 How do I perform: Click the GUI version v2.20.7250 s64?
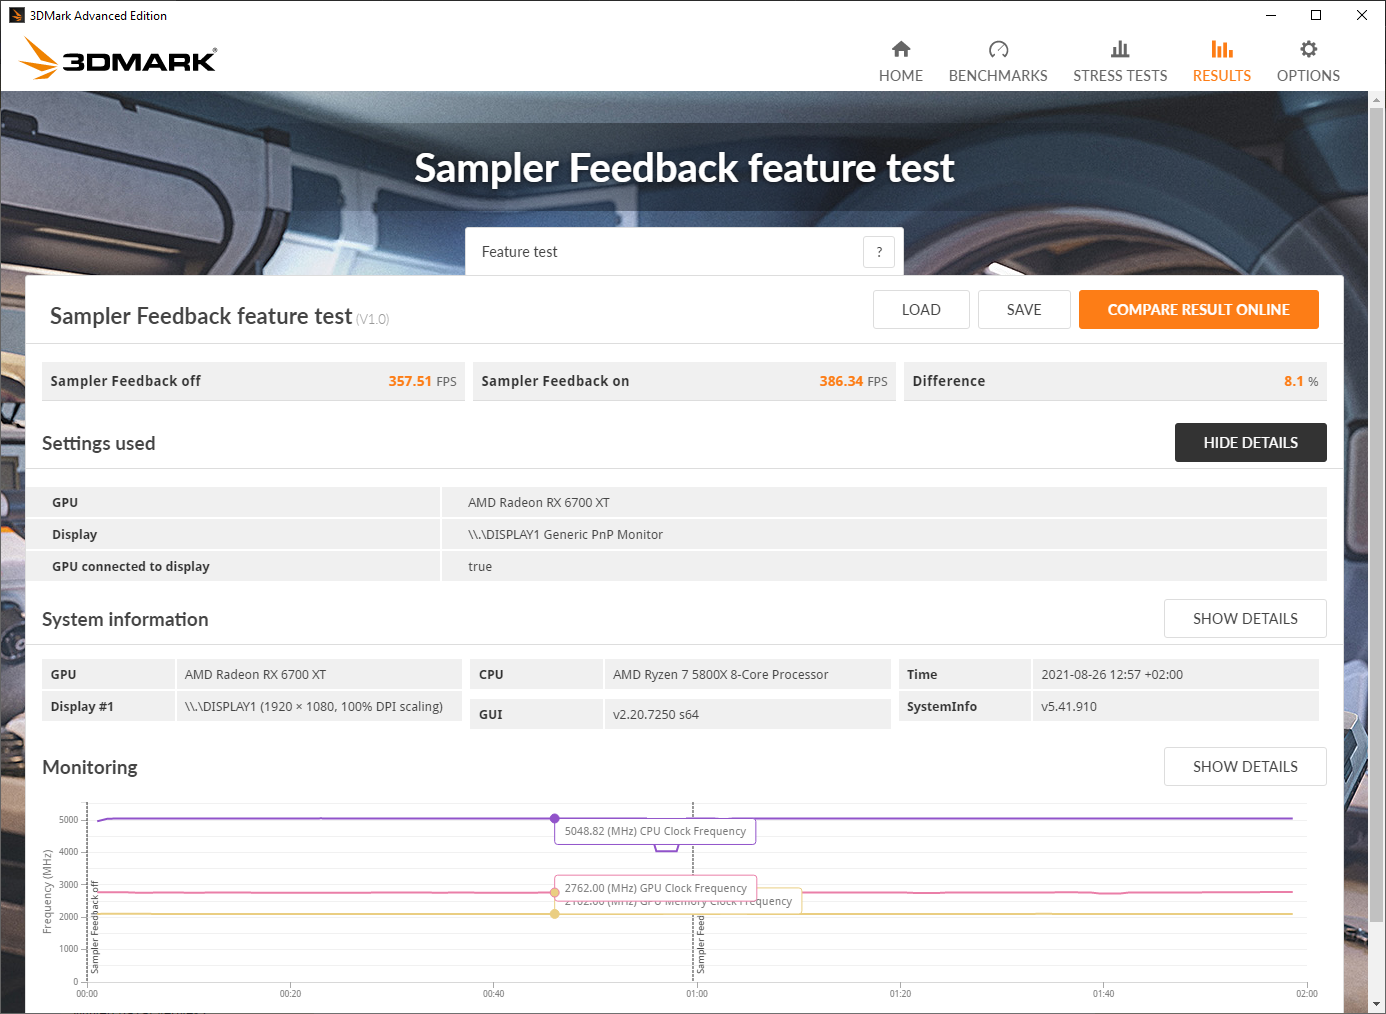(x=656, y=715)
